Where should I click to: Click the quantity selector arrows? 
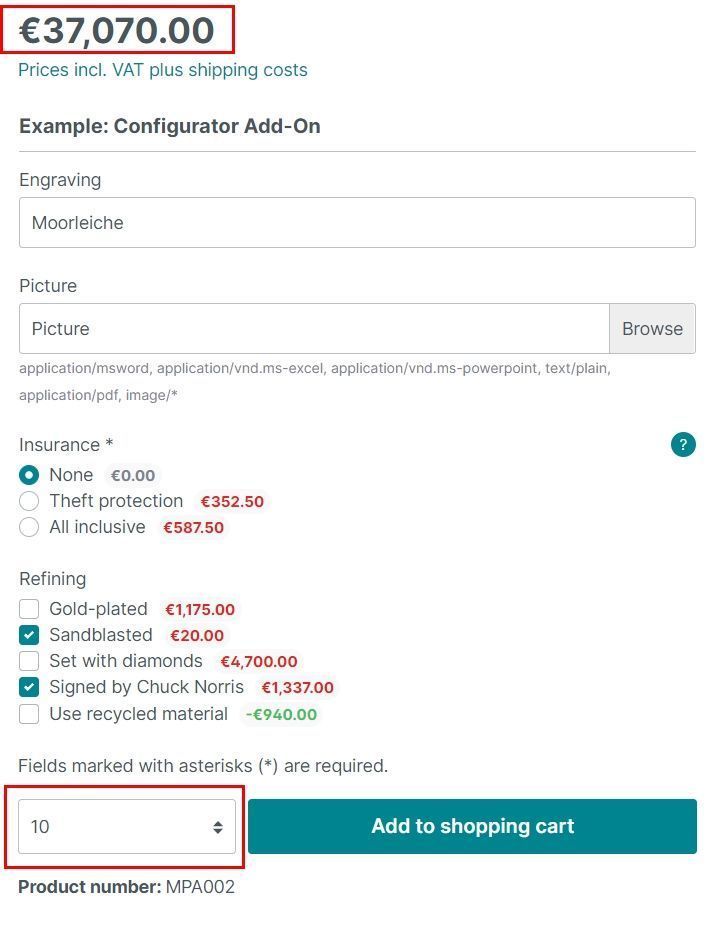217,827
